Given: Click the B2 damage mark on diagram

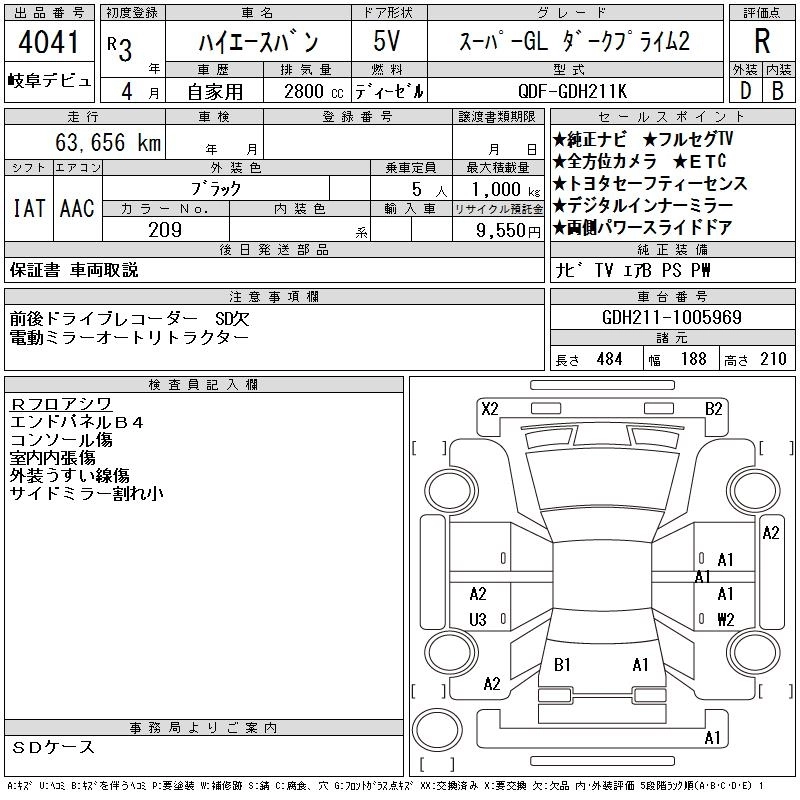Looking at the screenshot, I should click(x=713, y=409).
